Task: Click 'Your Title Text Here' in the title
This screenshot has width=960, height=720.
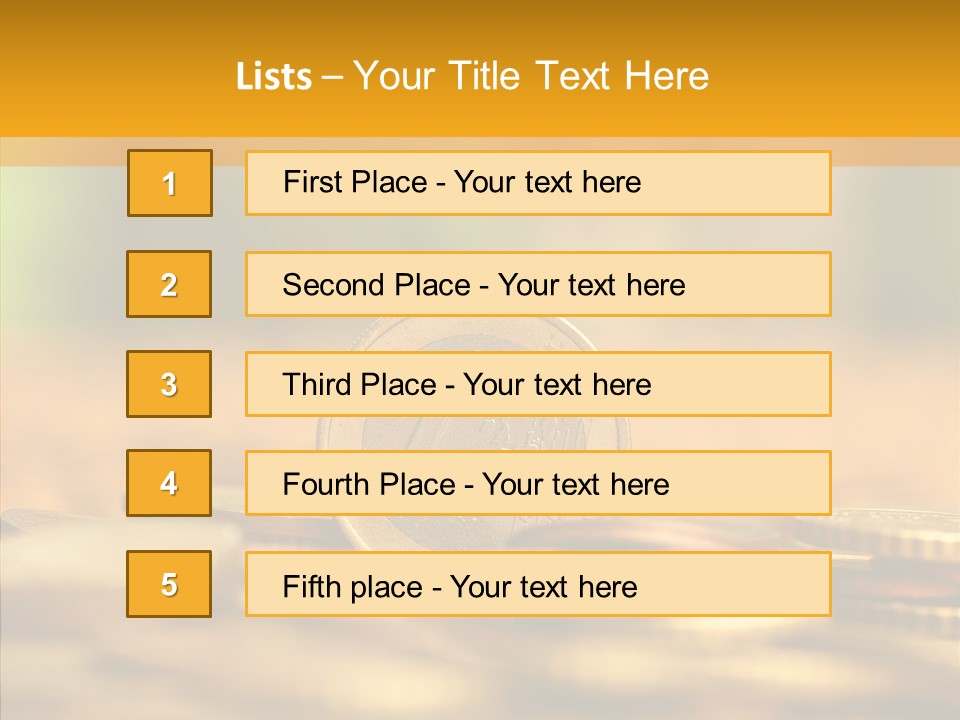Action: (x=531, y=77)
